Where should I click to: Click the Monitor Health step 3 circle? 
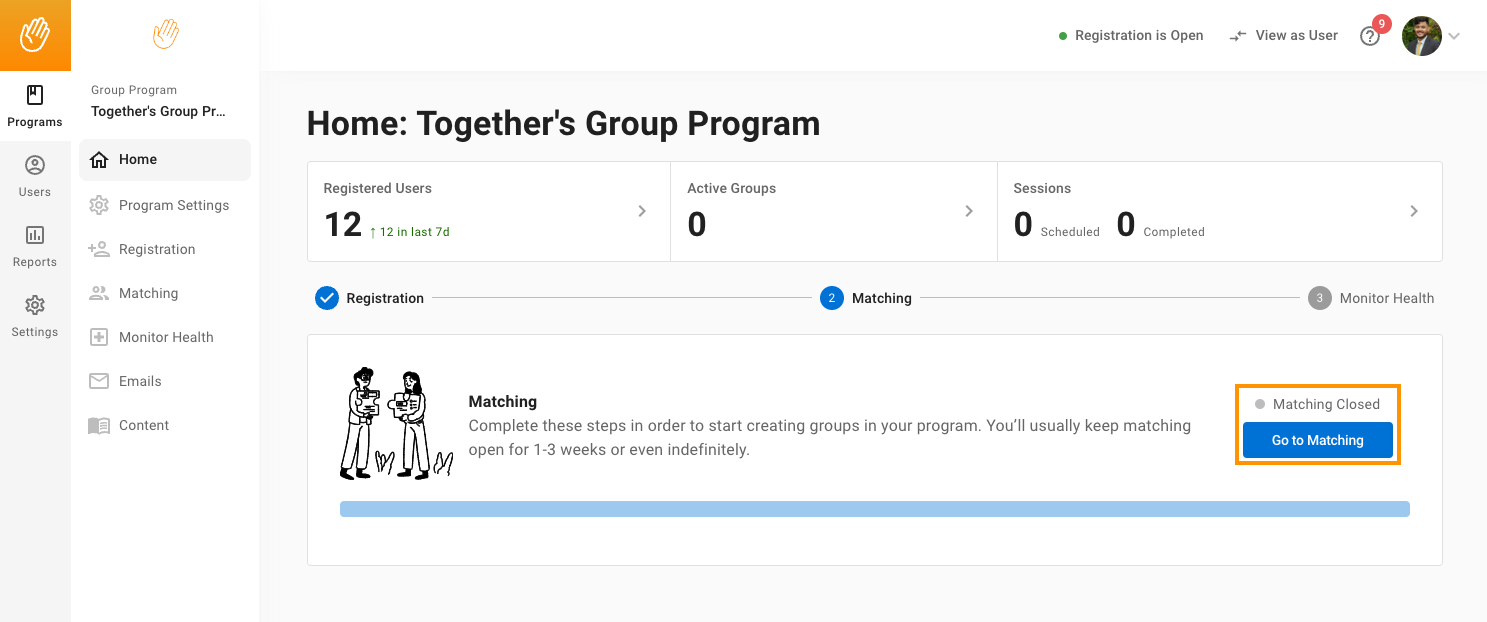[1320, 298]
